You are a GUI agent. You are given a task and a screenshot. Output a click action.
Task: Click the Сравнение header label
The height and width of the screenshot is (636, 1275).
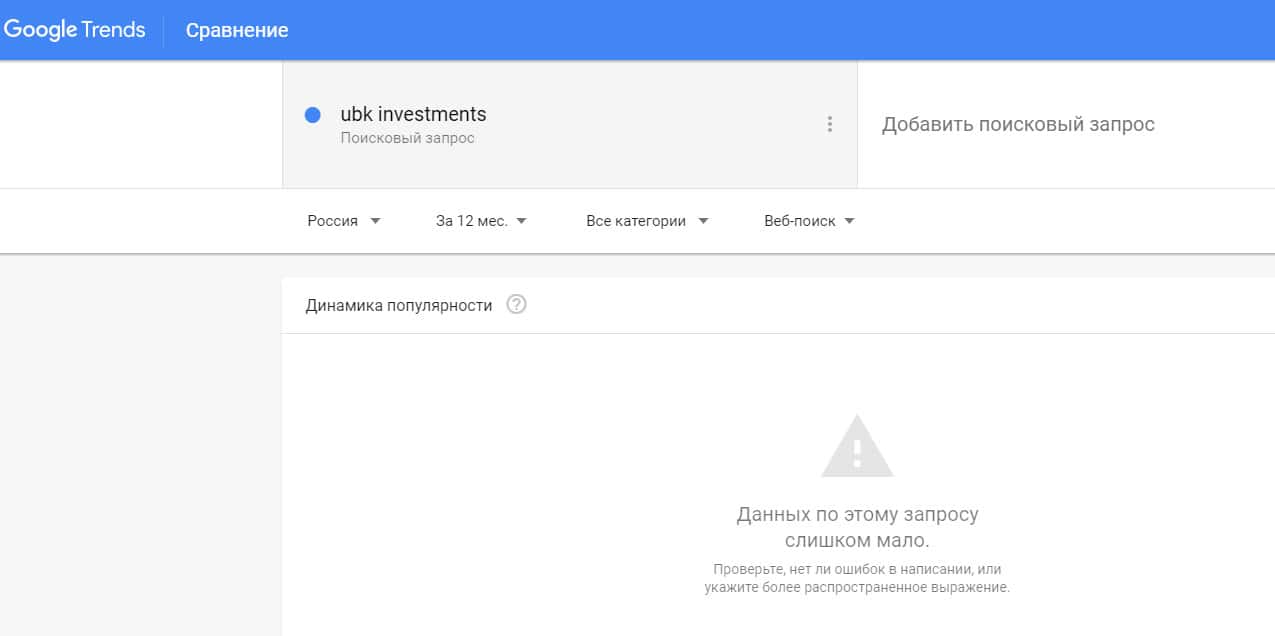coord(237,30)
